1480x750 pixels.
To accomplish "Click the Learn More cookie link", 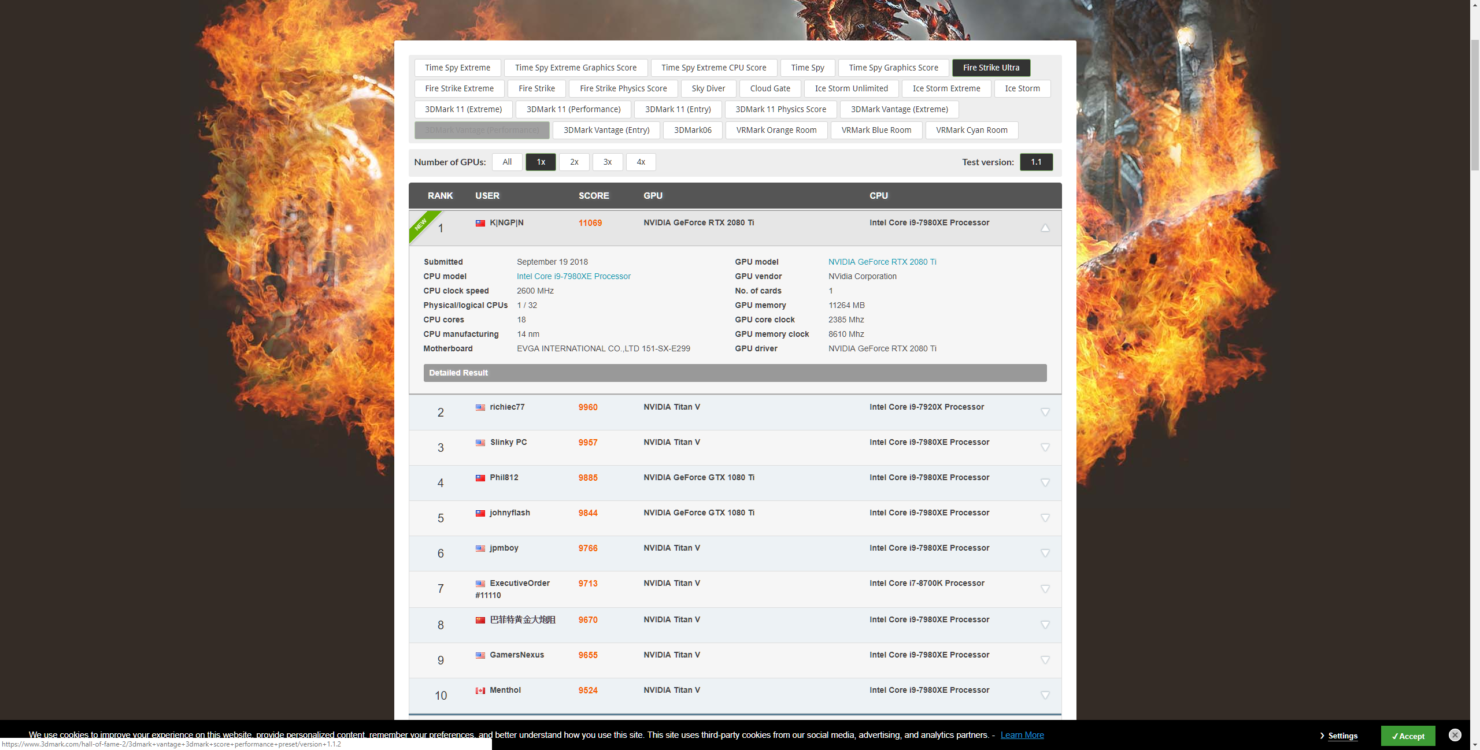I will point(1022,735).
